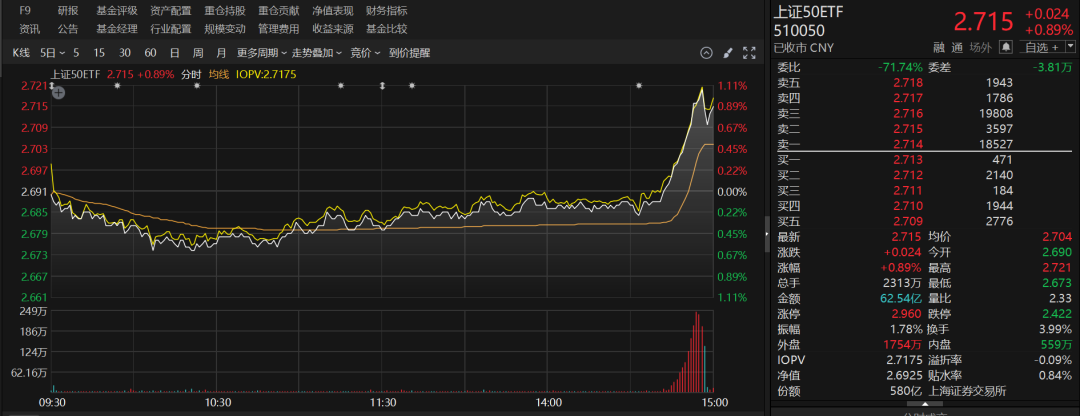
Task: Open 资产配置 asset allocation
Action: point(171,10)
